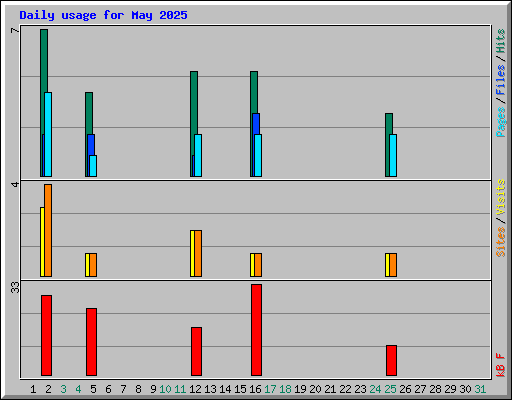512x400 pixels.
Task: Click the "Sites" legend label
Action: click(500, 242)
